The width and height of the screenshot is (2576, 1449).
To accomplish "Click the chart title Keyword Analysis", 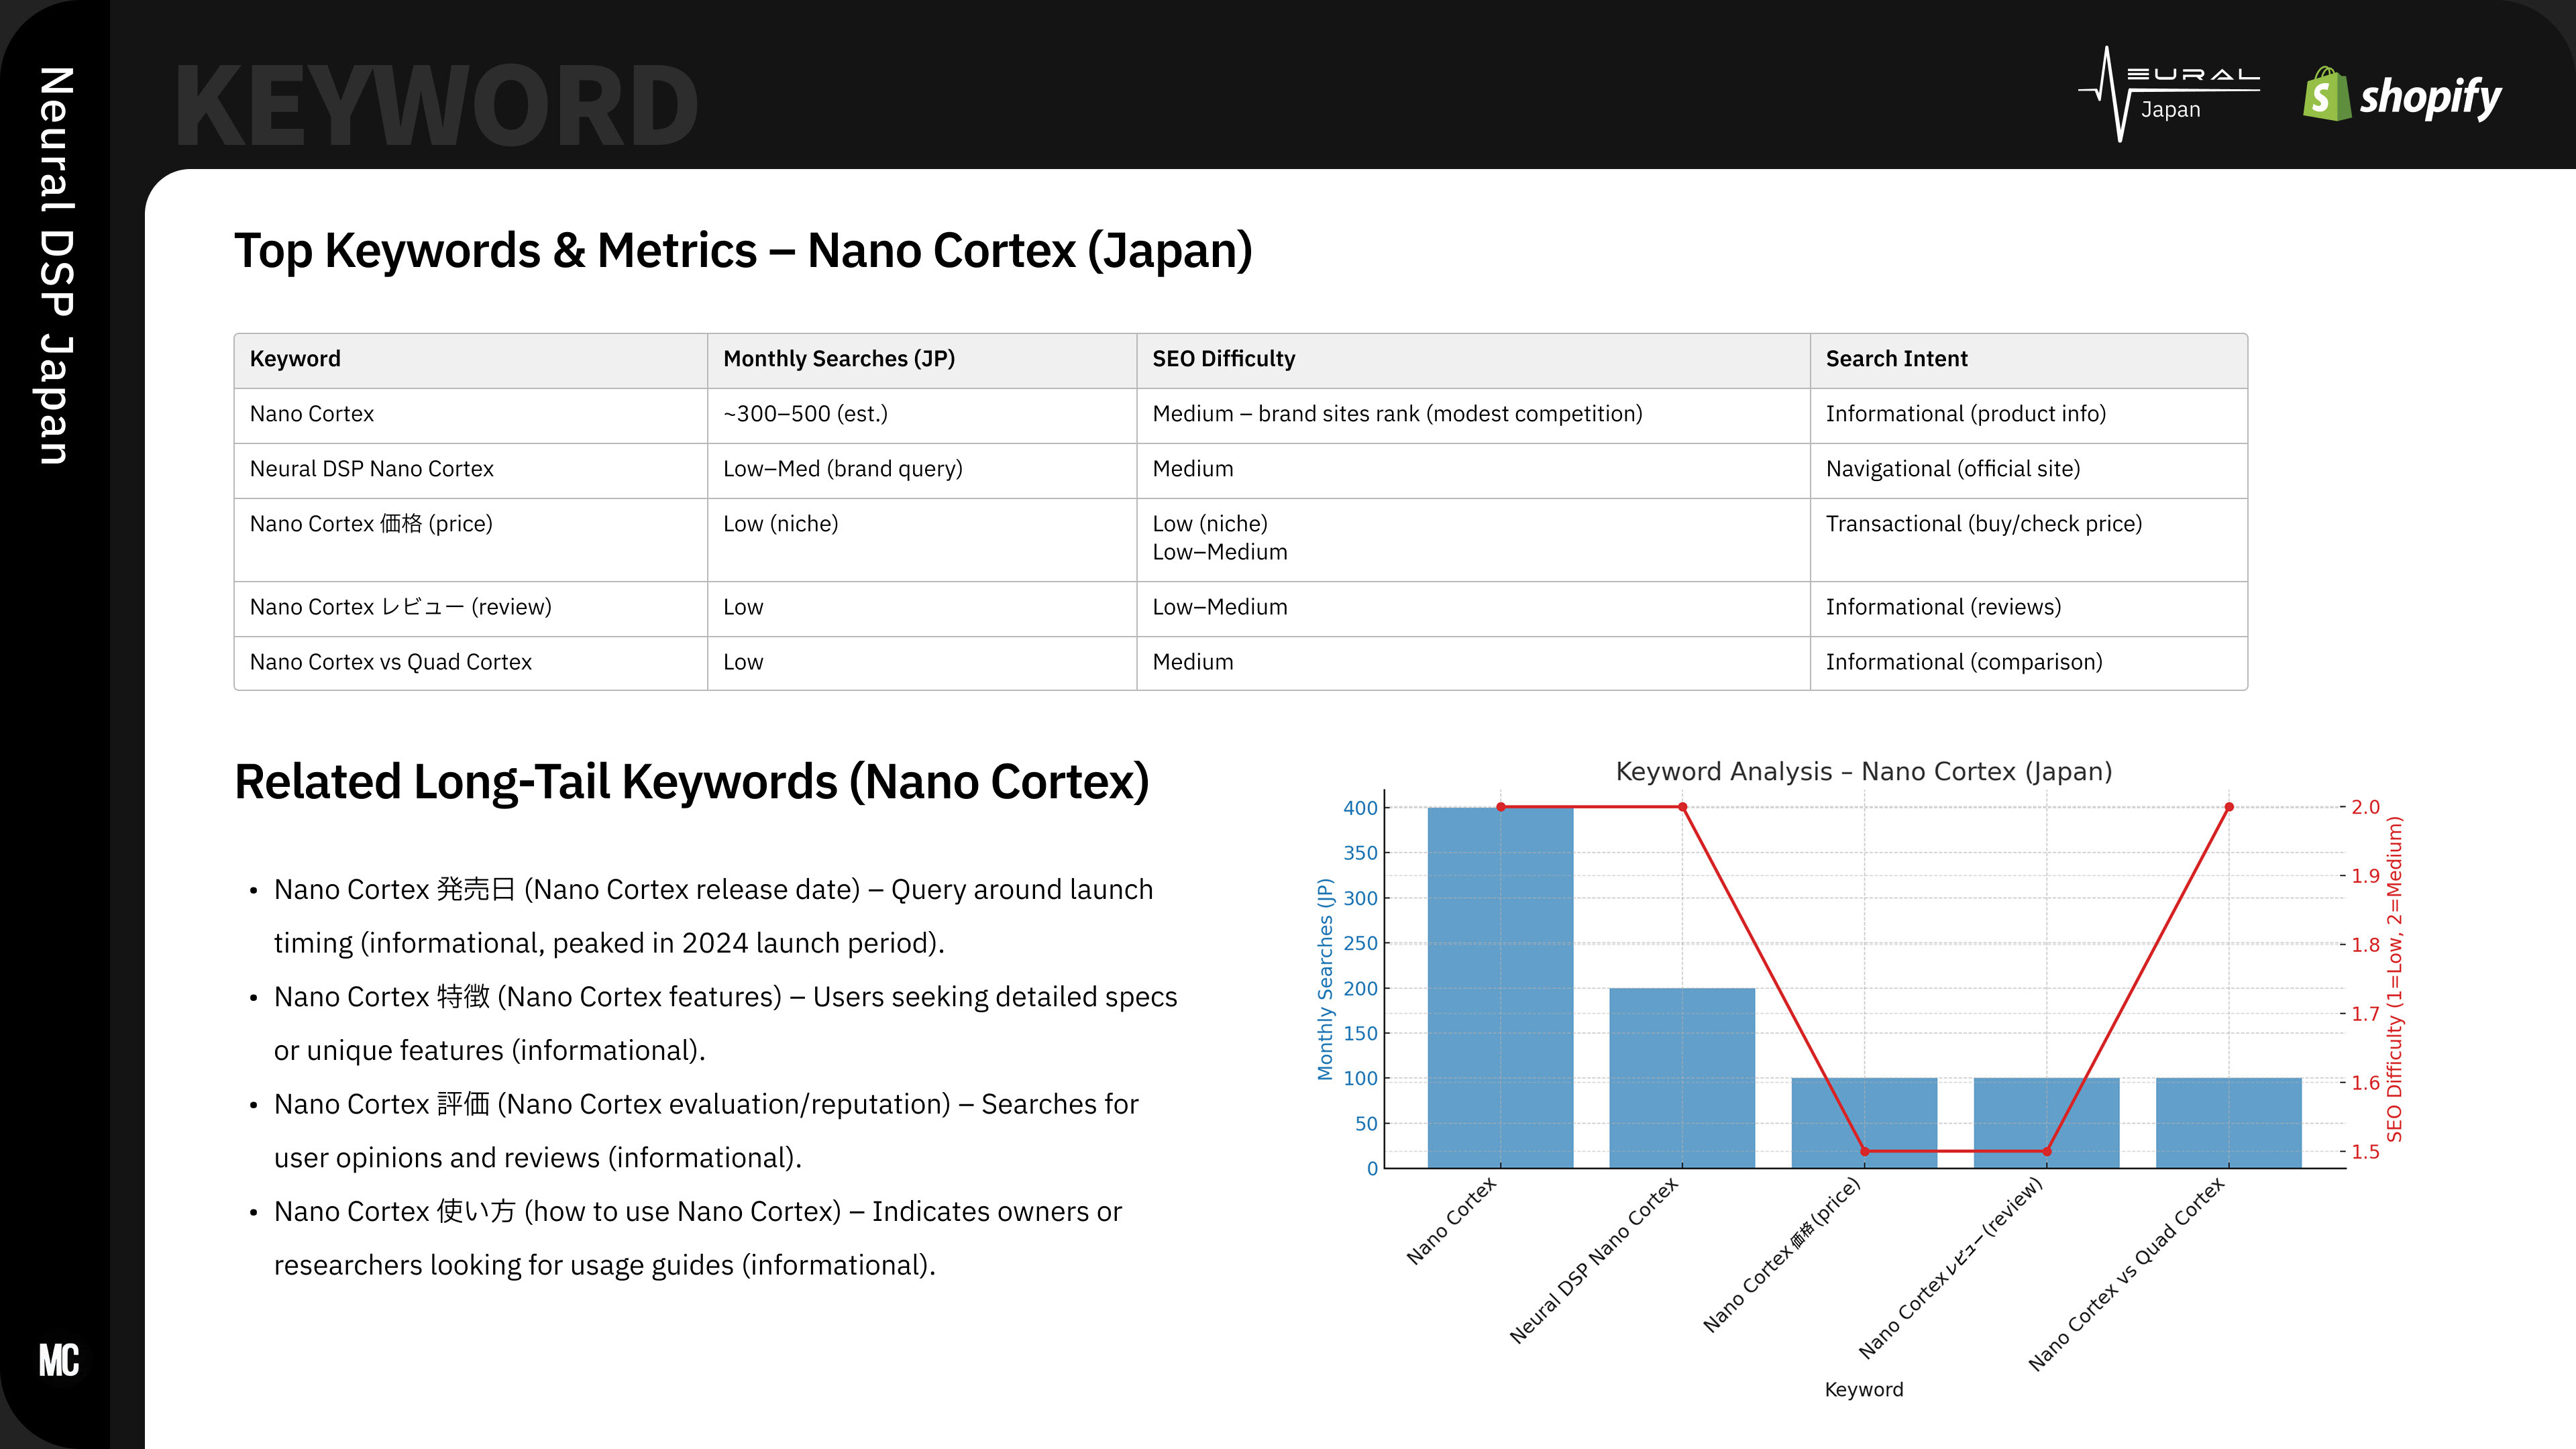I will (1864, 771).
